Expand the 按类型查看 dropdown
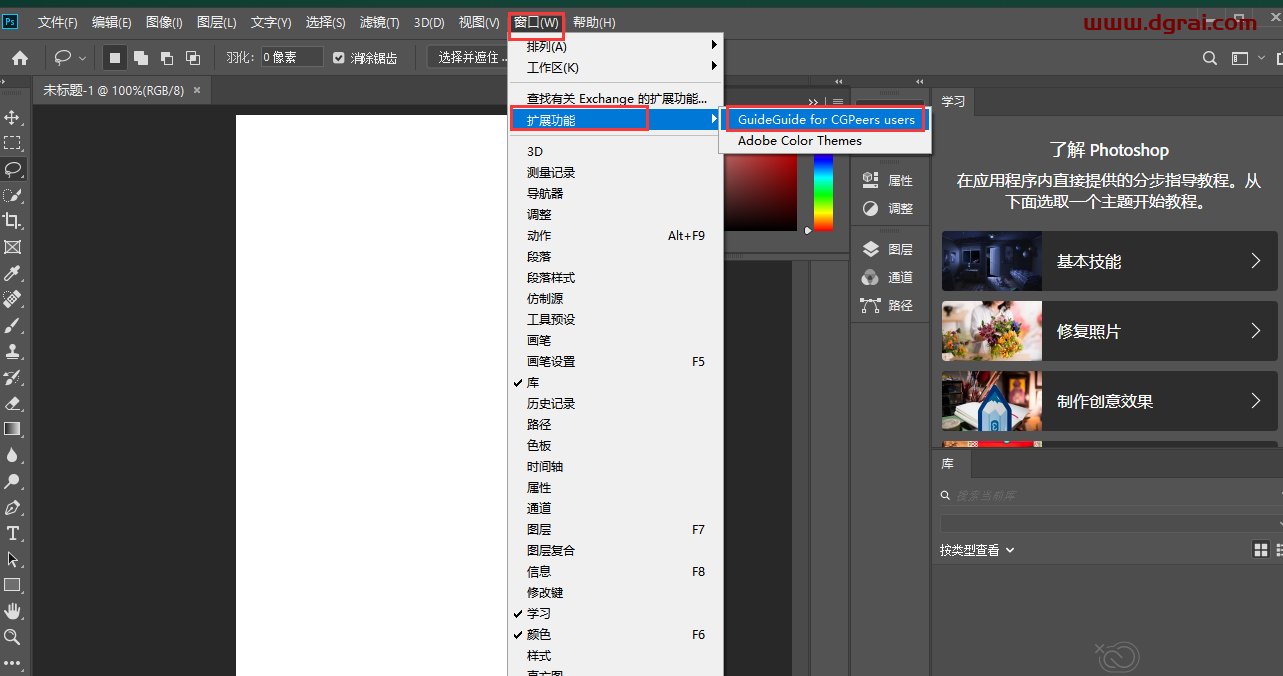This screenshot has height=676, width=1283. tap(977, 550)
